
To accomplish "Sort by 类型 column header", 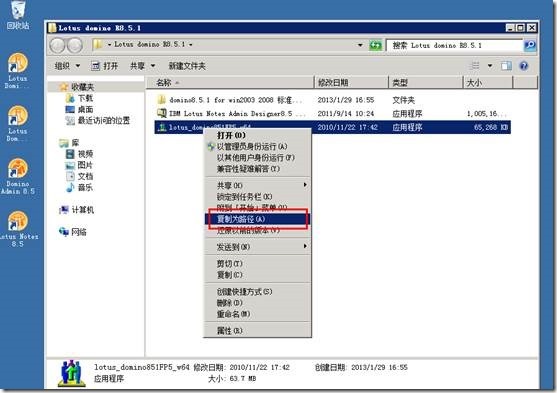I will coord(426,83).
